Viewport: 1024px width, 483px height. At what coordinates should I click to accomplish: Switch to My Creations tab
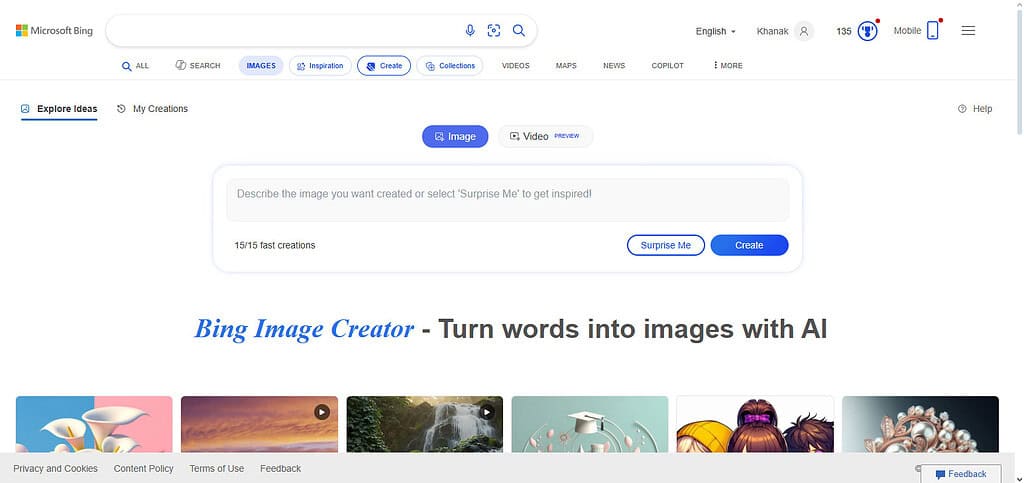click(152, 109)
